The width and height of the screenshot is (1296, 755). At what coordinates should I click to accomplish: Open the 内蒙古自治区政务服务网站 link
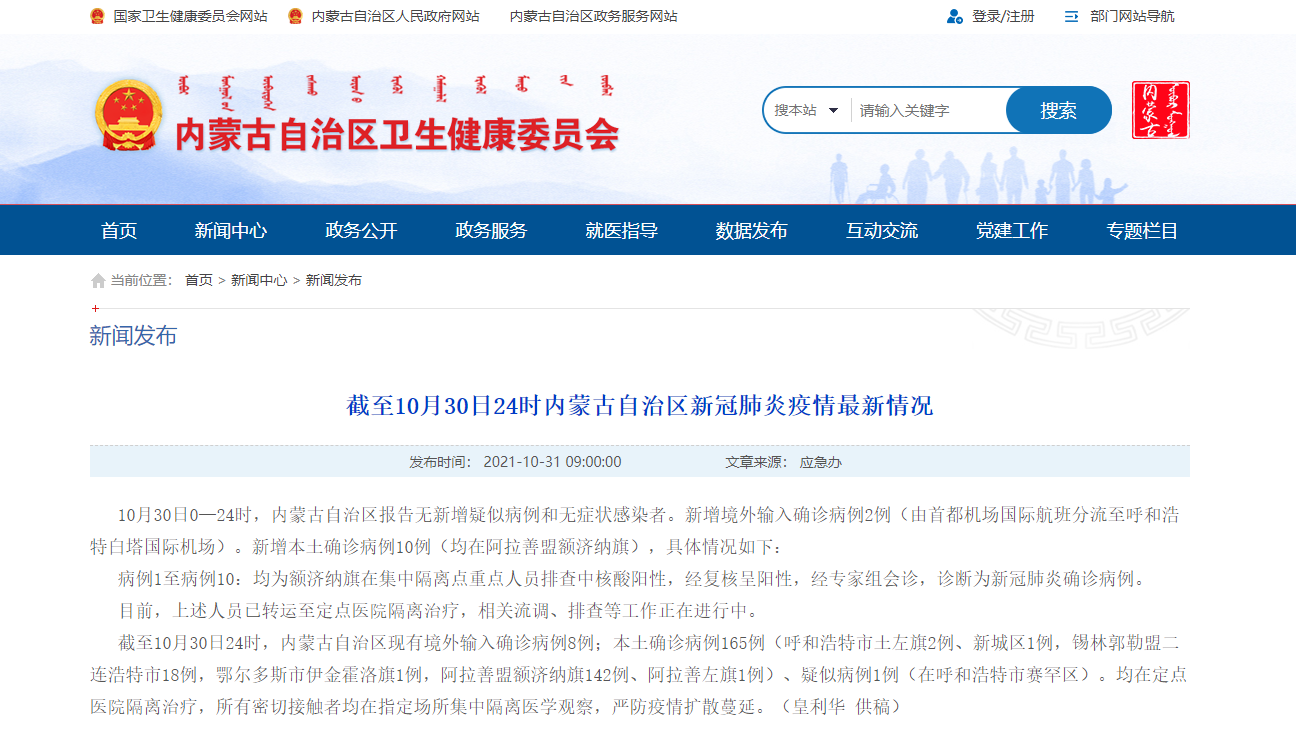coord(593,17)
